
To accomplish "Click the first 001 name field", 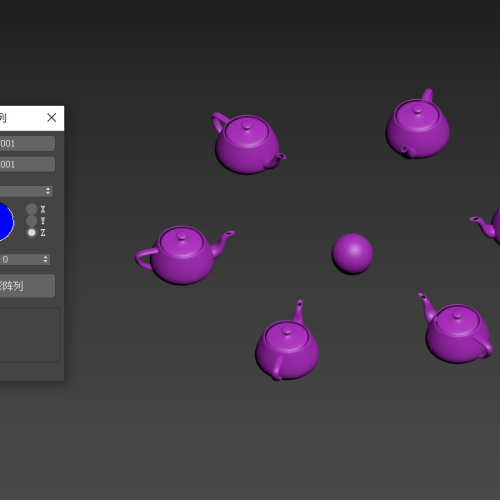I will click(27, 143).
